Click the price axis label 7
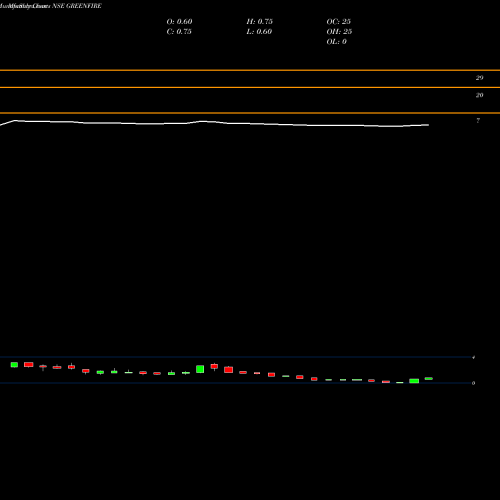 [x=478, y=121]
